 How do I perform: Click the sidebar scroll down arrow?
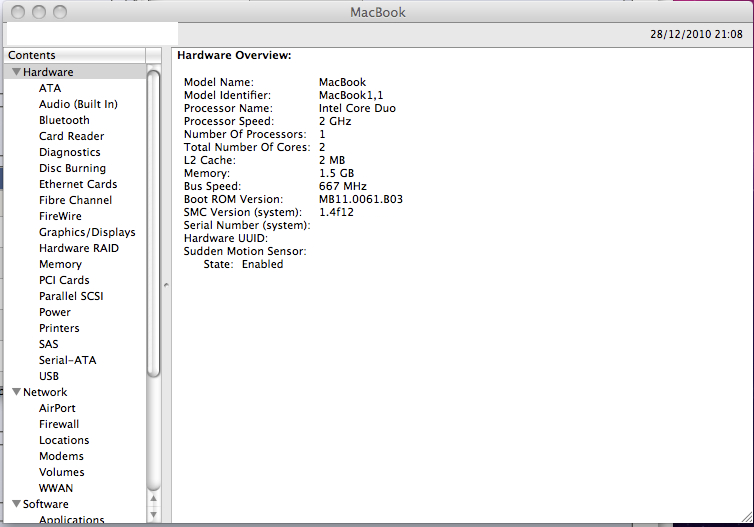[x=153, y=514]
